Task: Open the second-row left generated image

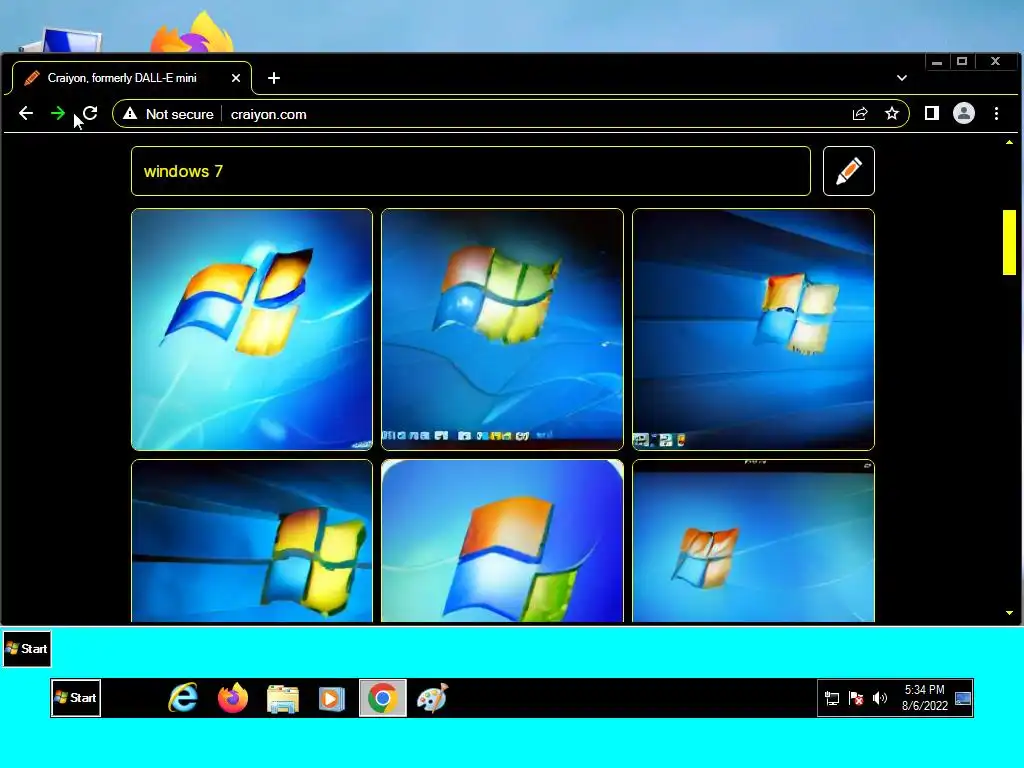Action: coord(252,541)
